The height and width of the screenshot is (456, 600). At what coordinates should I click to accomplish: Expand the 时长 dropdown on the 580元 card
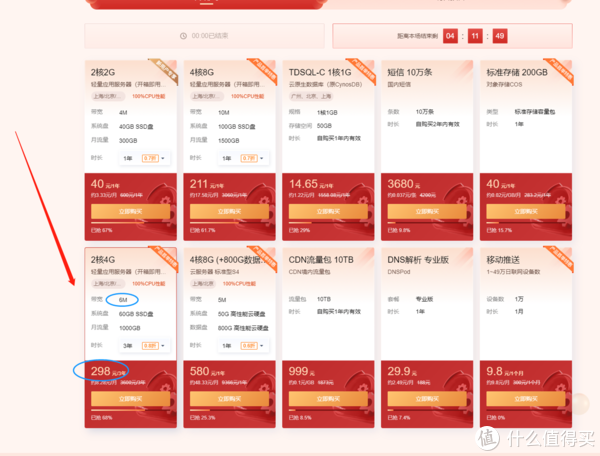(243, 345)
